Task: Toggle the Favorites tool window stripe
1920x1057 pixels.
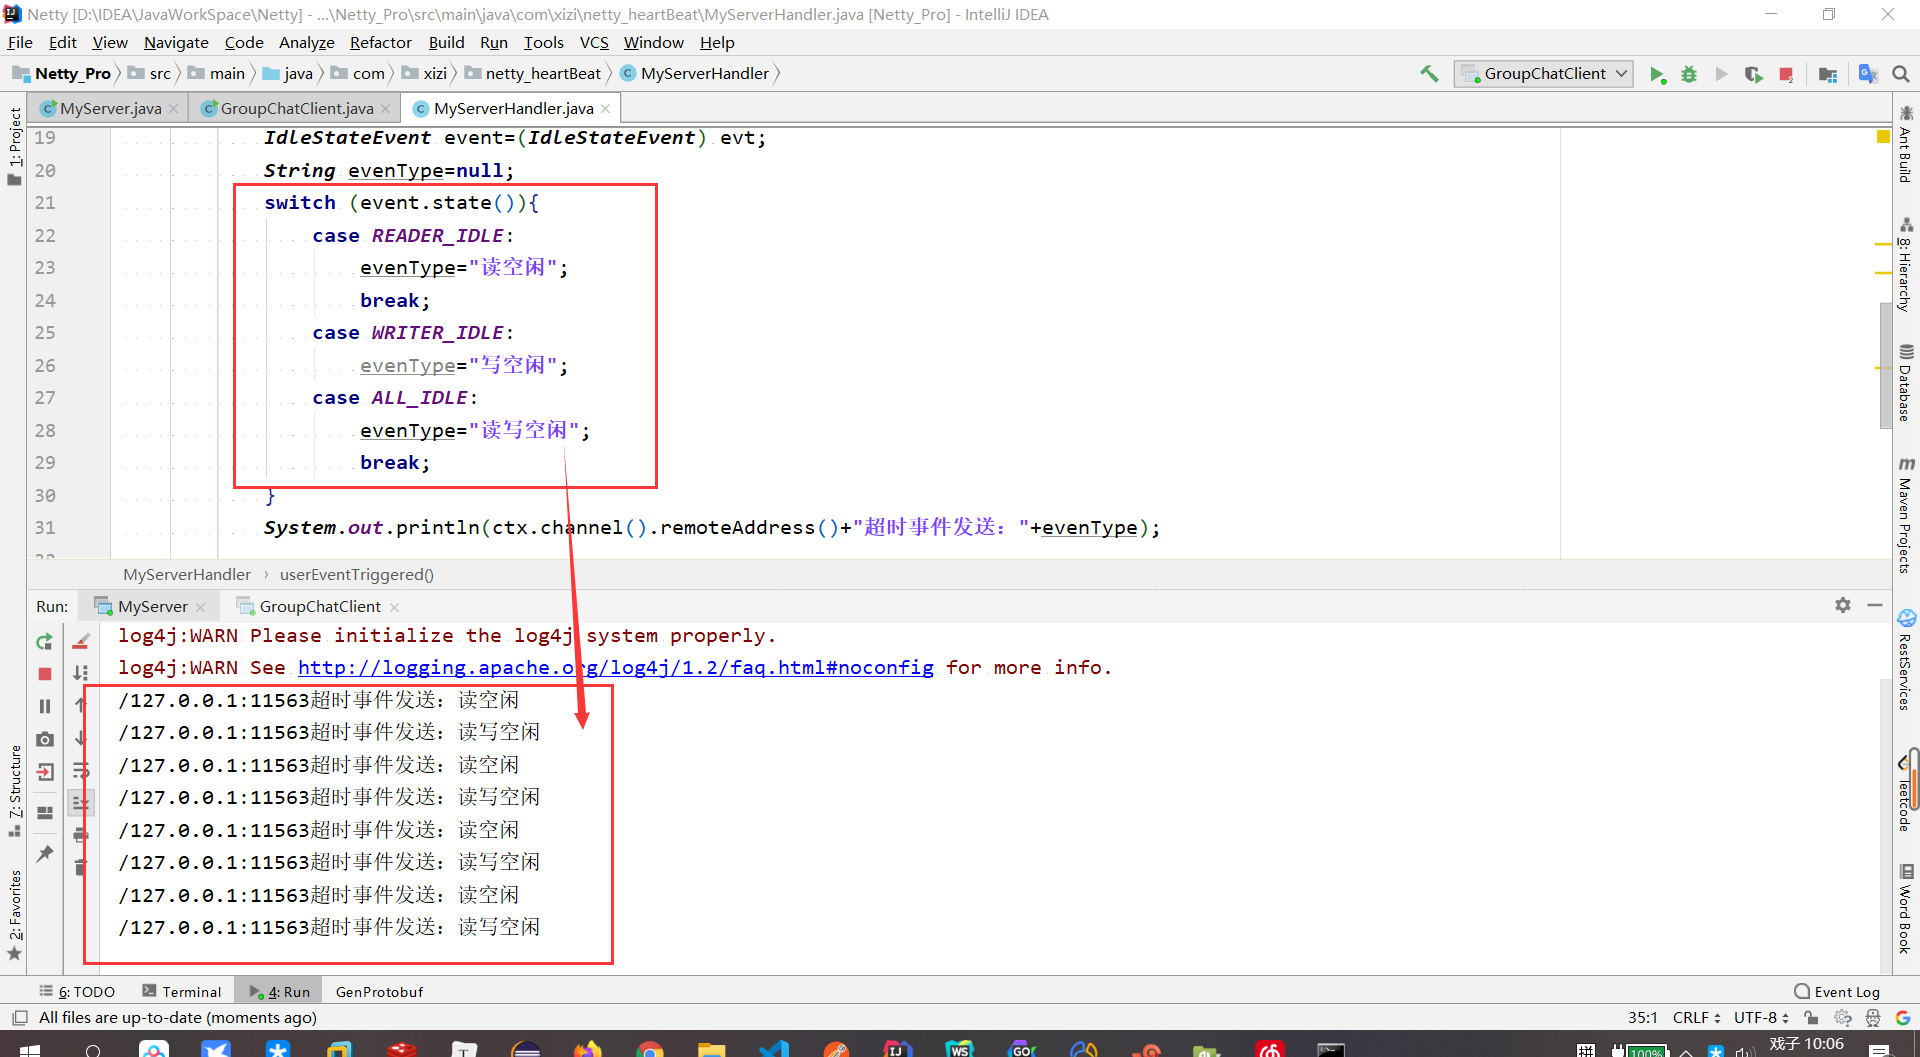Action: [x=14, y=915]
